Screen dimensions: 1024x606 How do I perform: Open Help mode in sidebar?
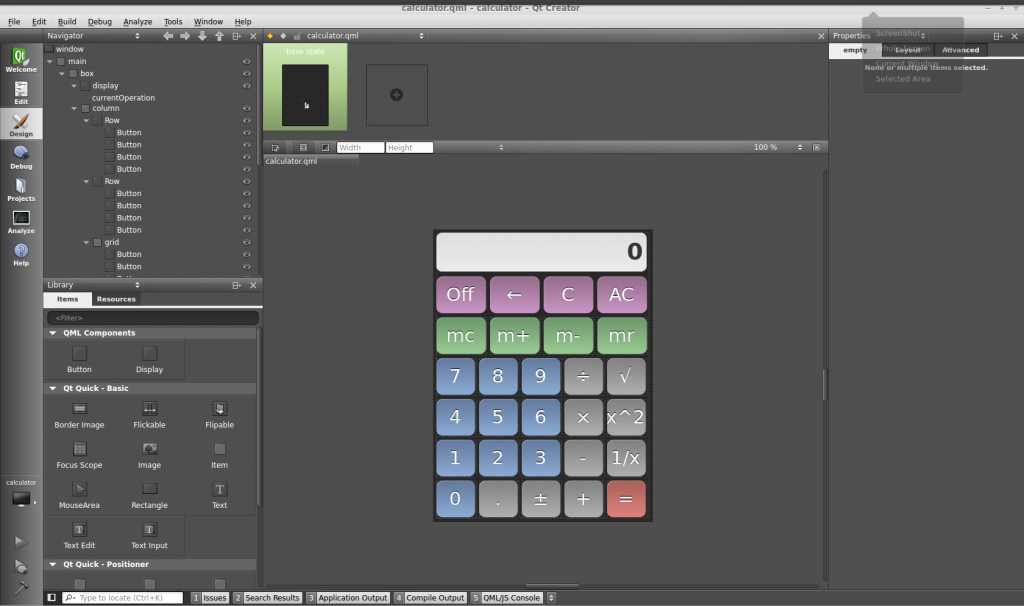click(21, 254)
